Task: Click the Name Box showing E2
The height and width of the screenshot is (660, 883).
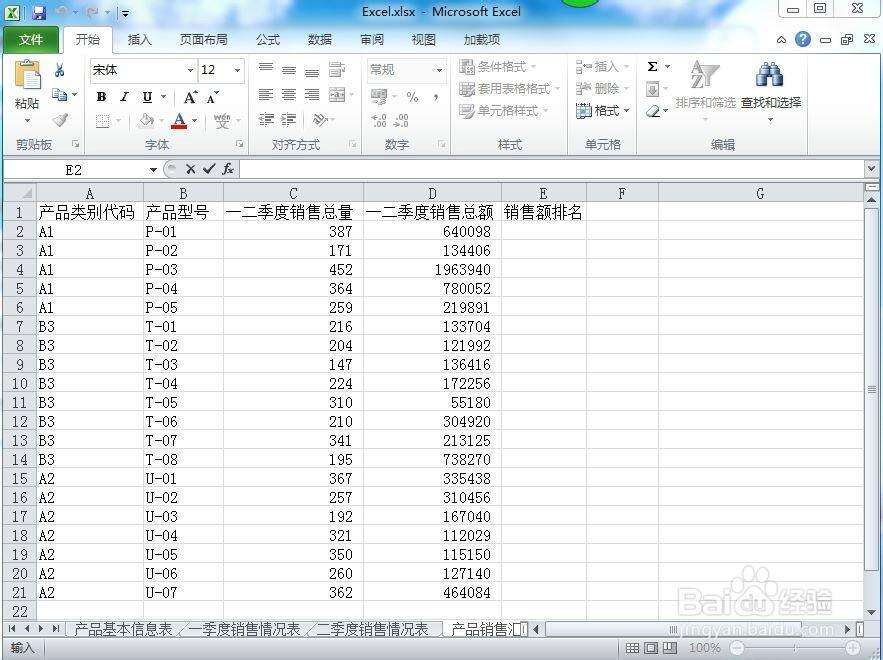Action: [74, 170]
